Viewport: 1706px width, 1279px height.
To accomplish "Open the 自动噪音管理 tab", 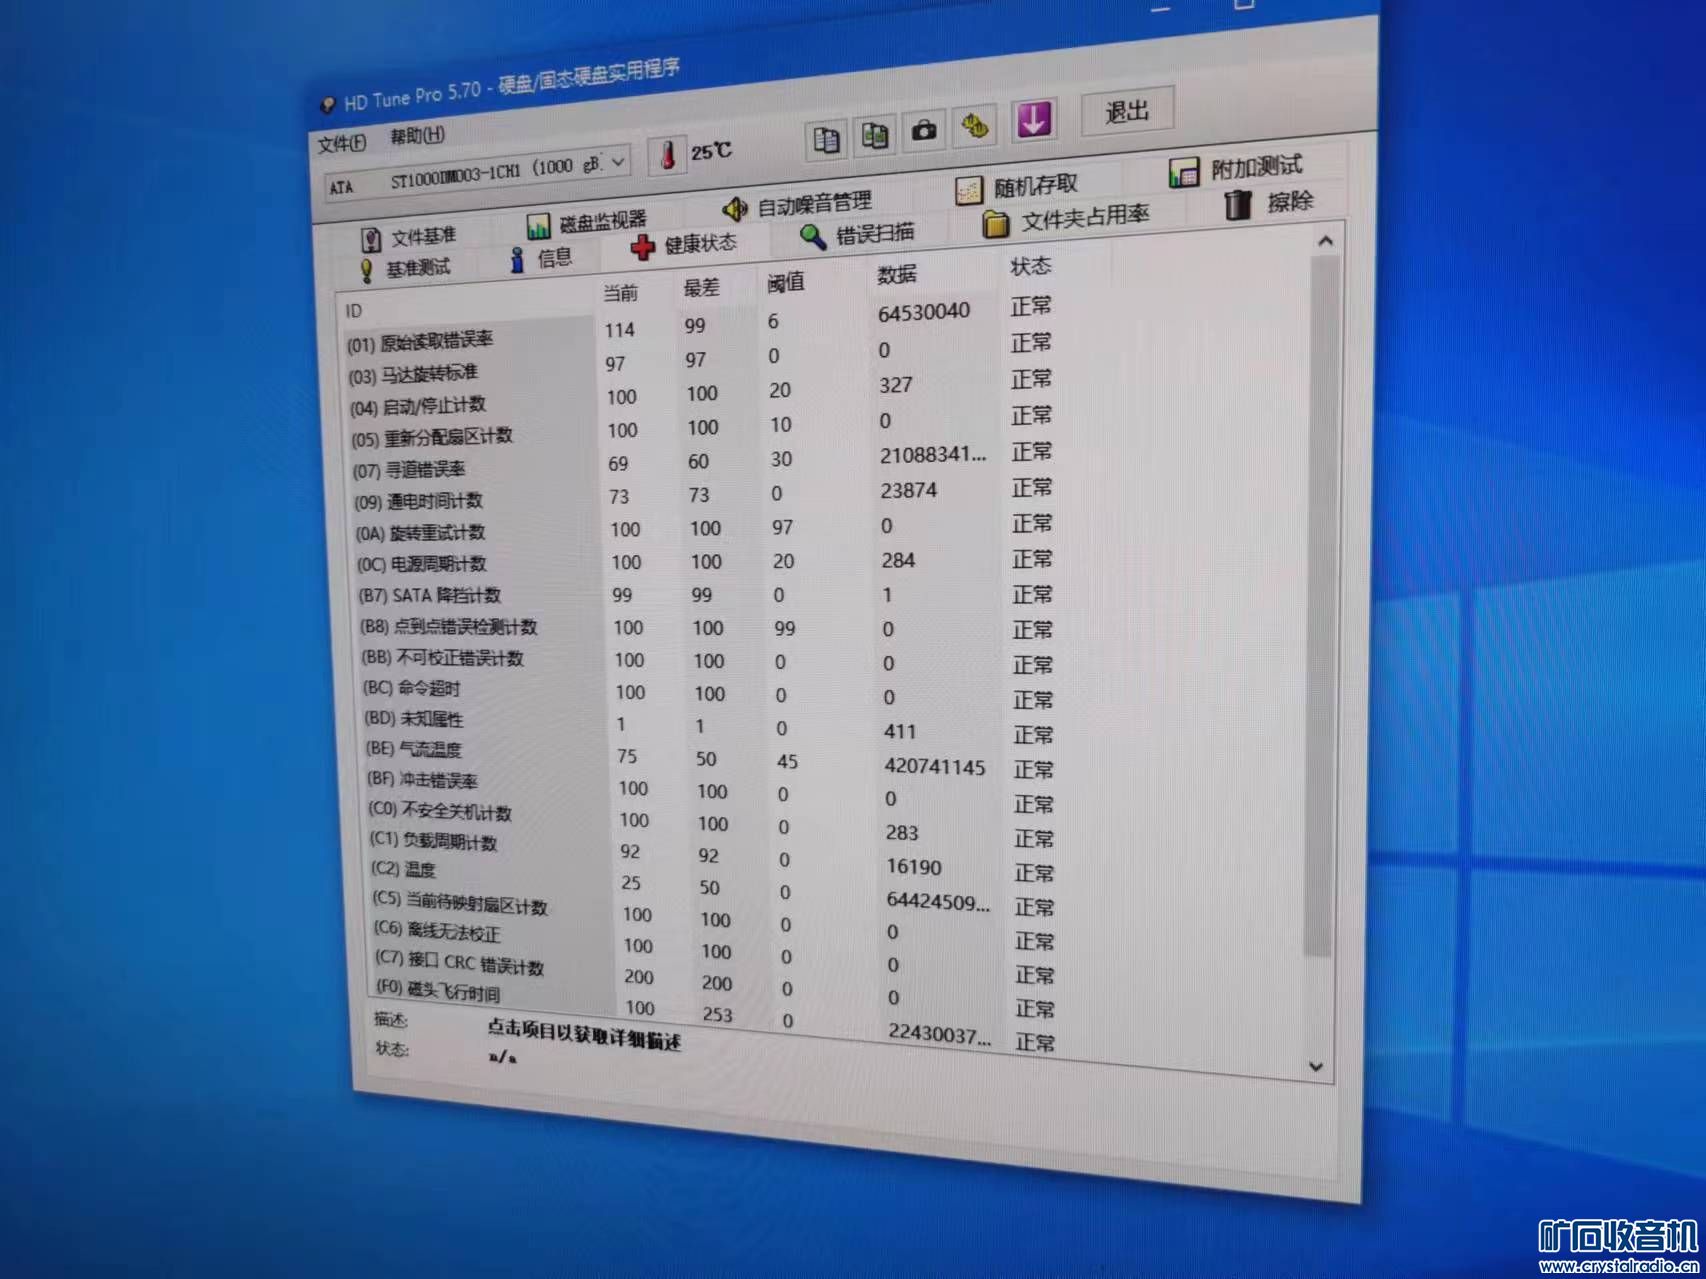I will point(797,206).
